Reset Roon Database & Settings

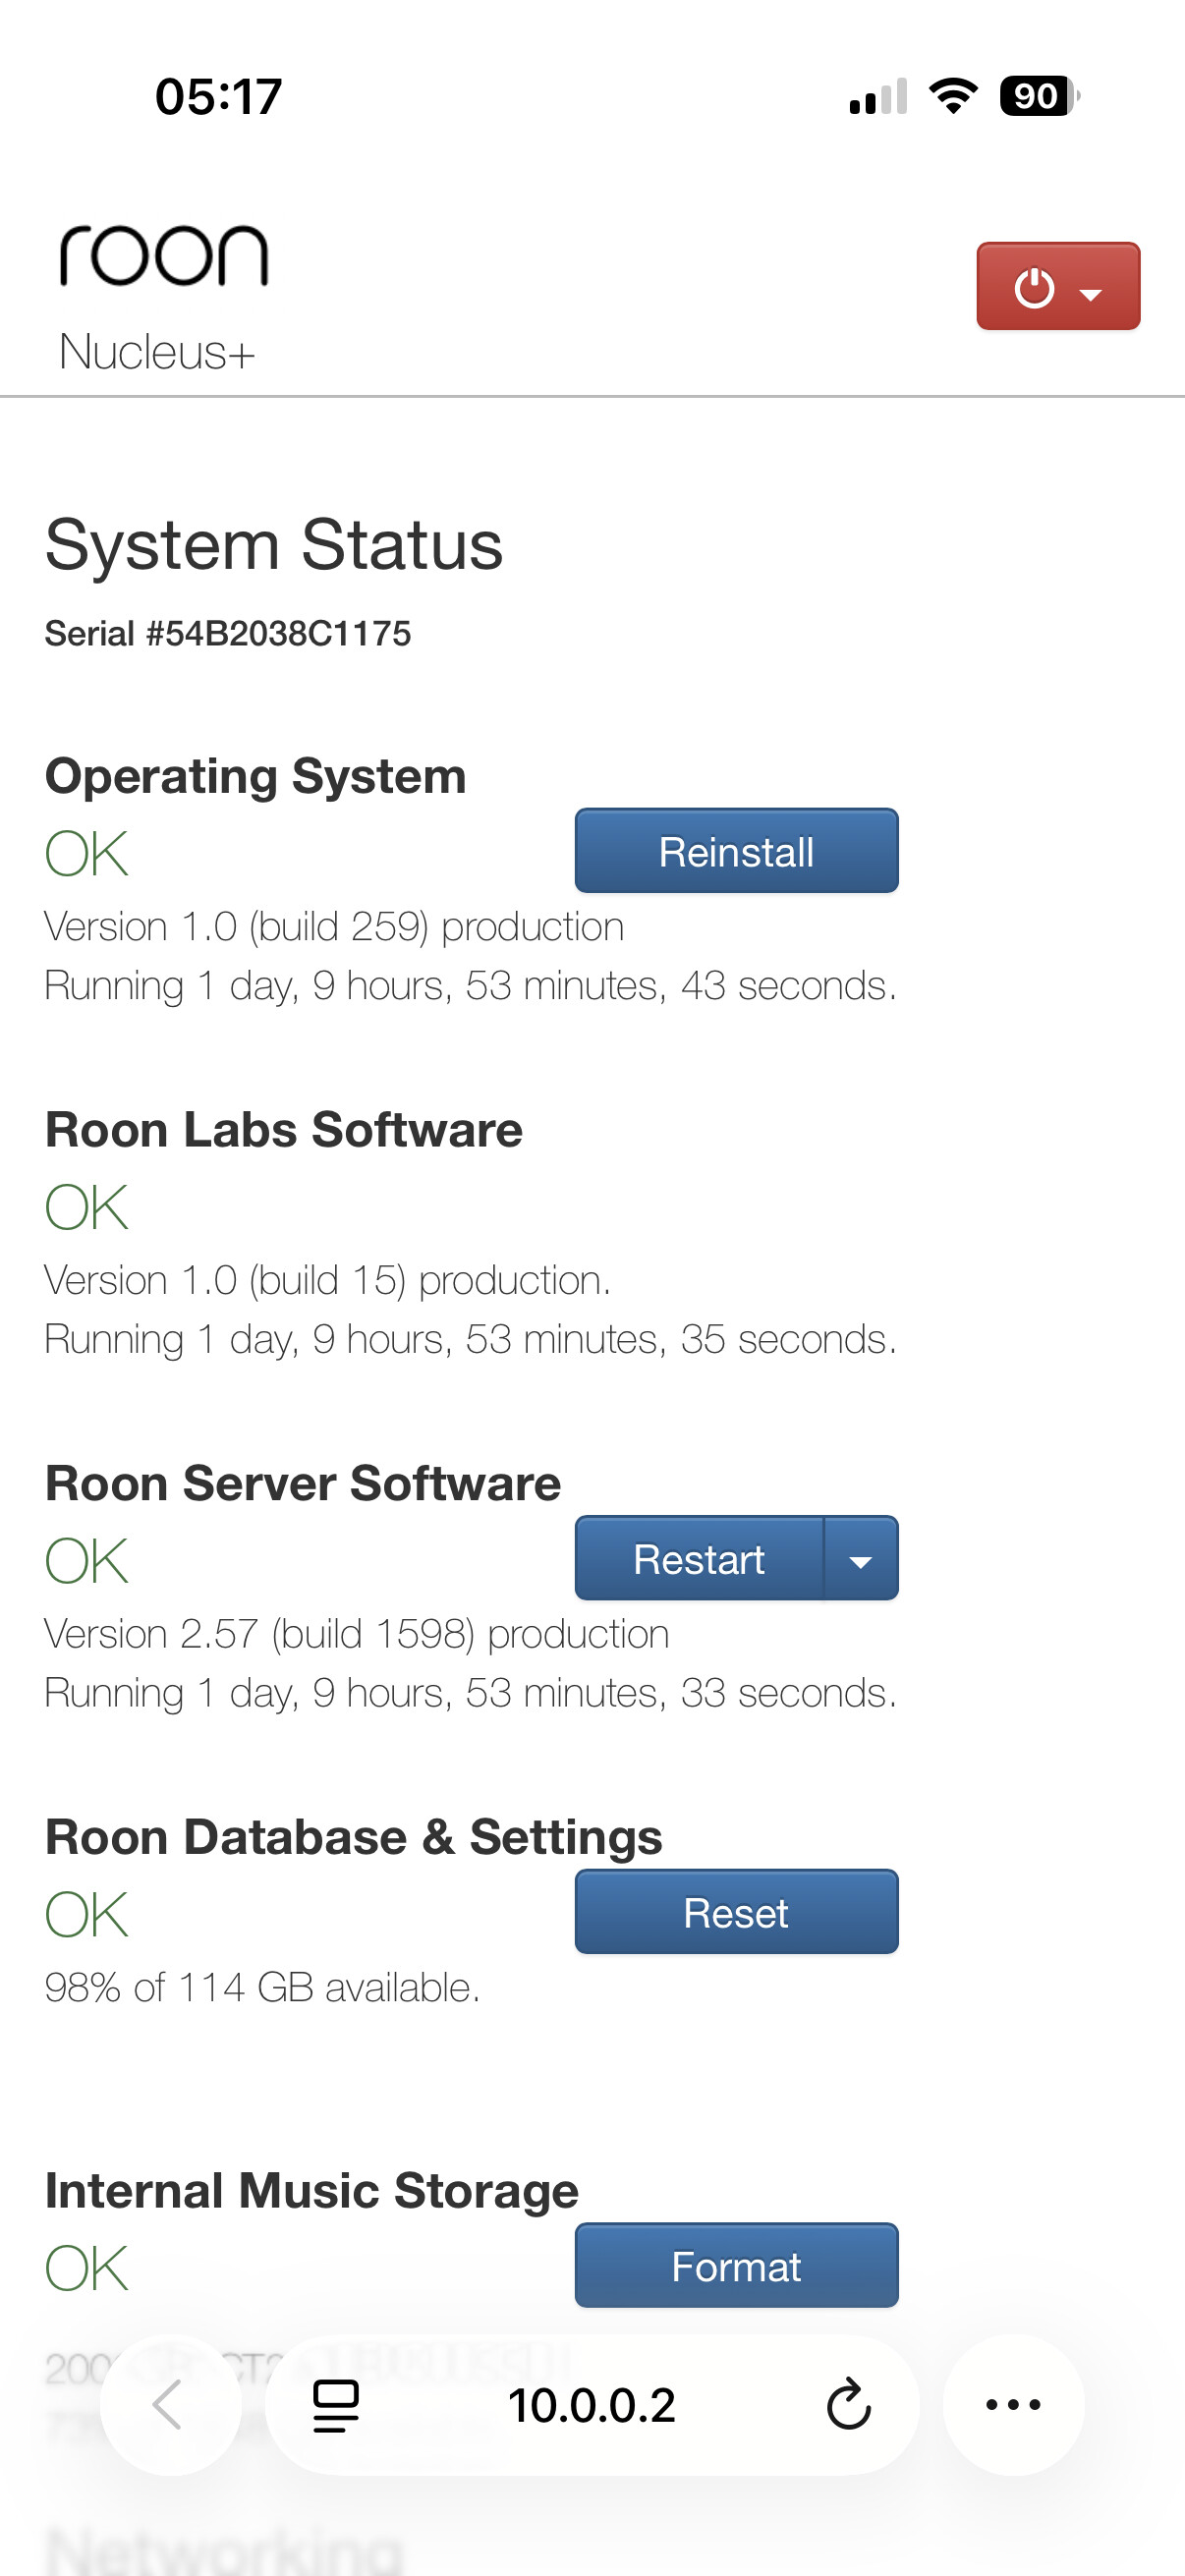[x=736, y=1912]
